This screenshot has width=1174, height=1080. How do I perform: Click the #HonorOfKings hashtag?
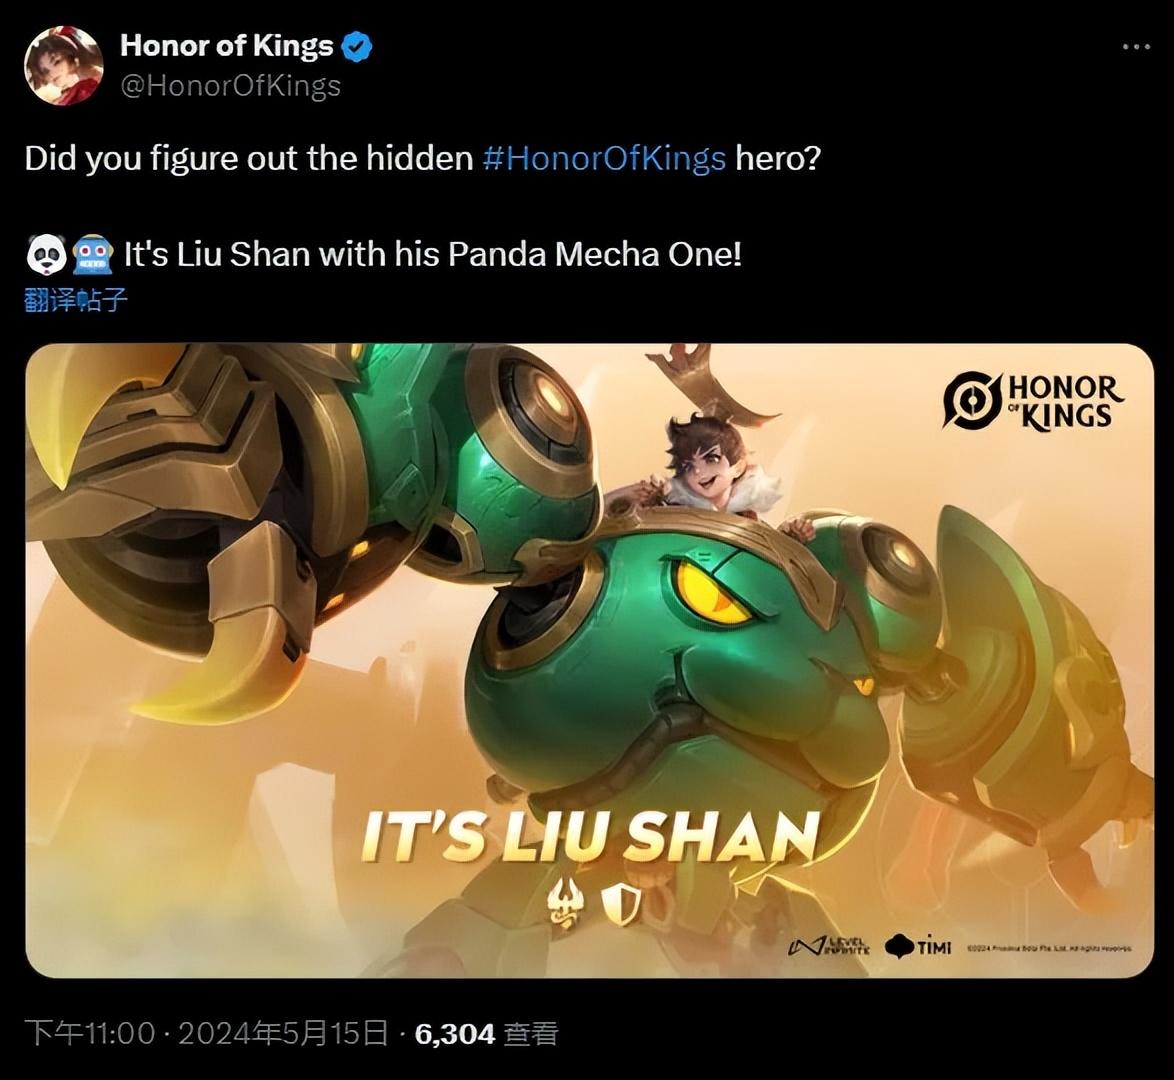(x=604, y=158)
